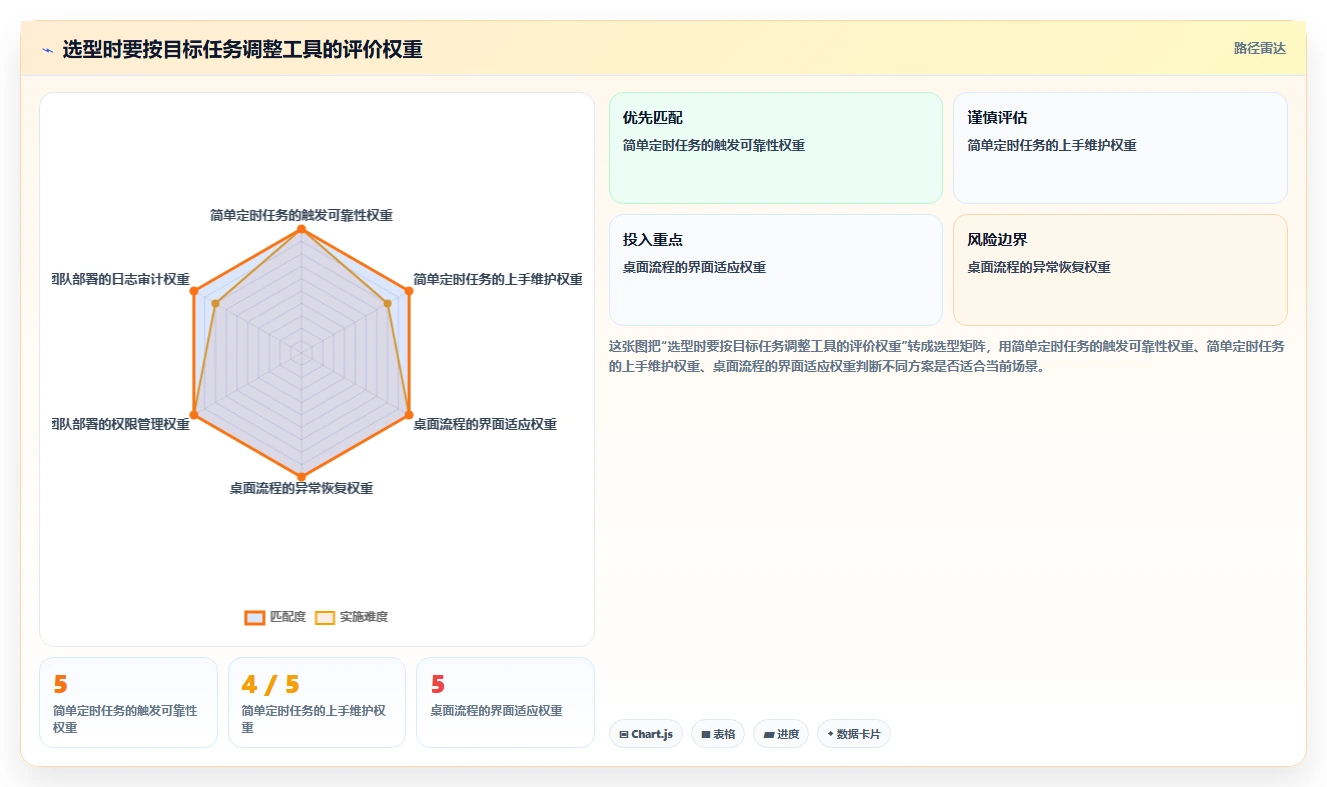Click the orange 5 stat card for 触发可靠性权重
Screen dimensions: 1327x787
(128, 702)
